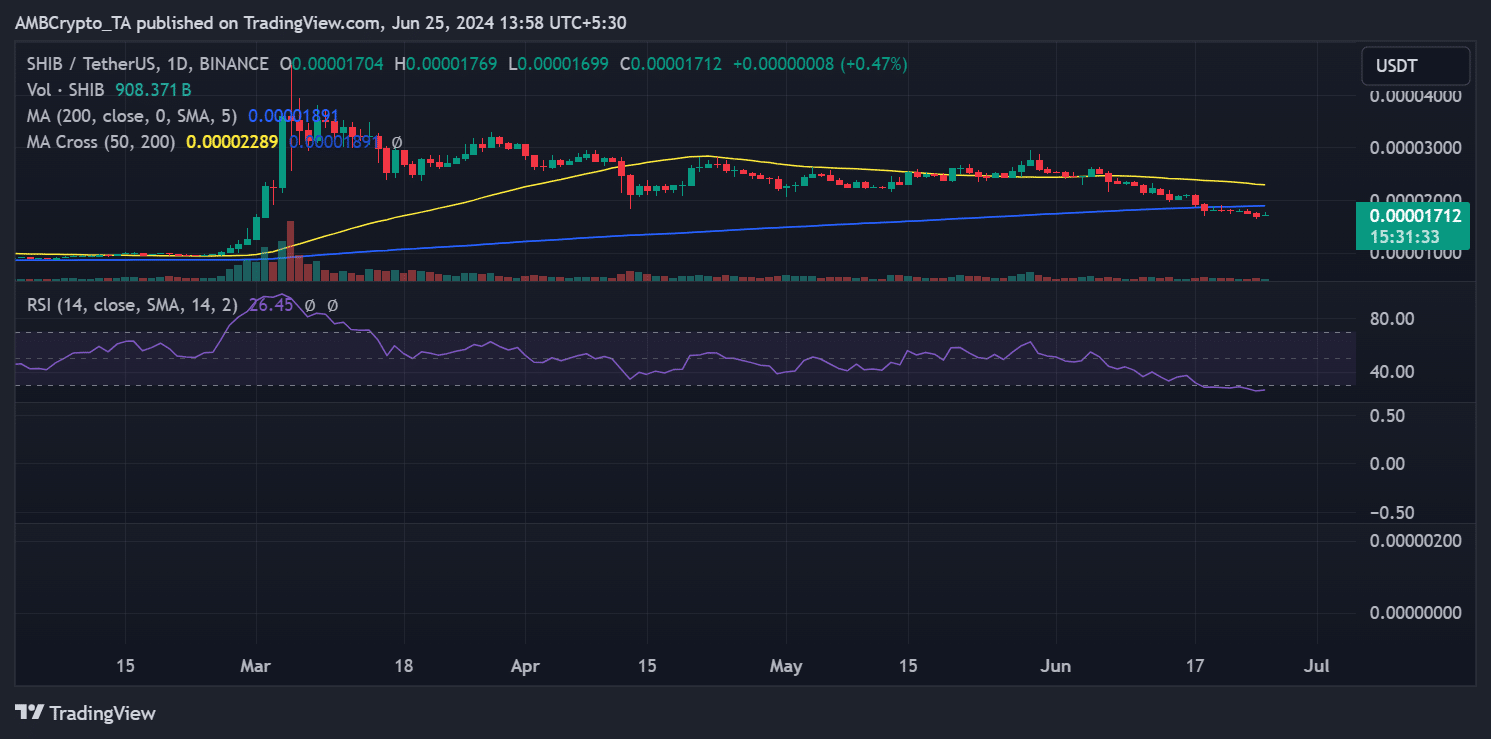The image size is (1491, 739).
Task: Open the USDT currency selector button
Action: [x=1416, y=66]
